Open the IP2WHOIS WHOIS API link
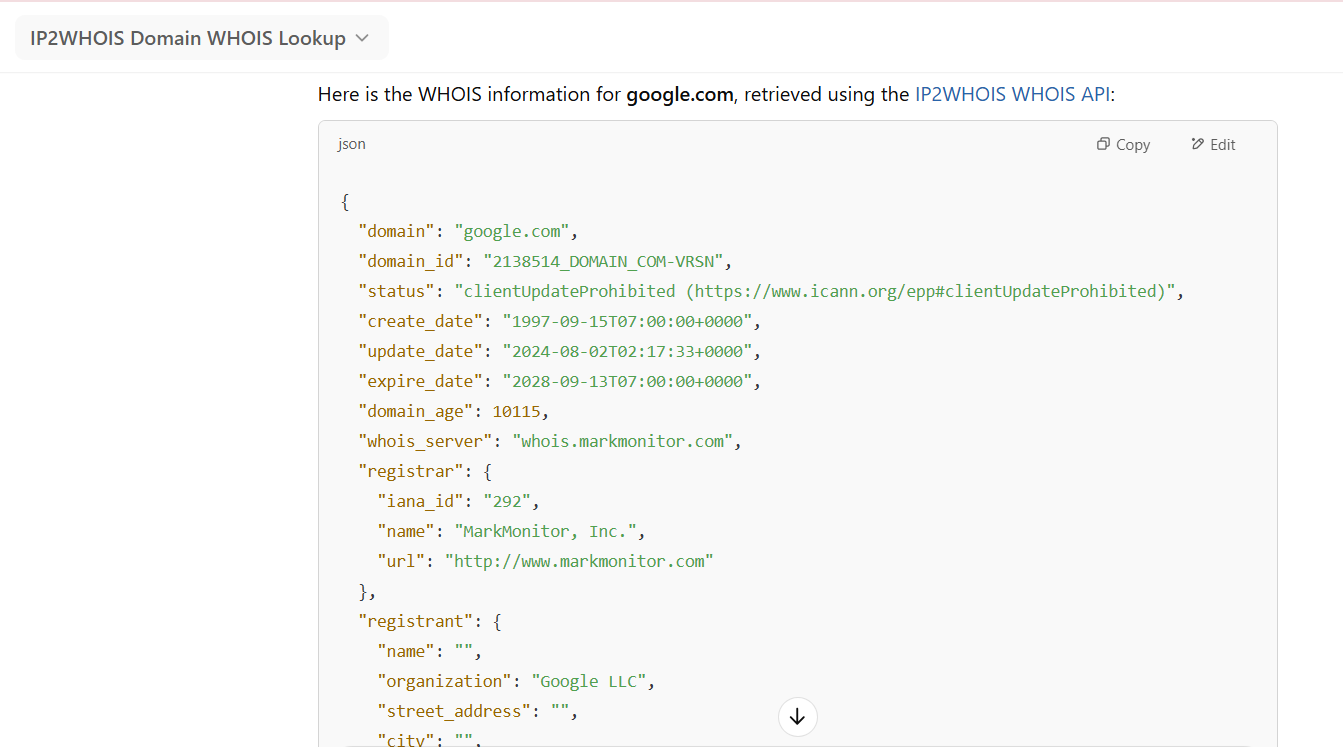1343x747 pixels. (x=1012, y=94)
